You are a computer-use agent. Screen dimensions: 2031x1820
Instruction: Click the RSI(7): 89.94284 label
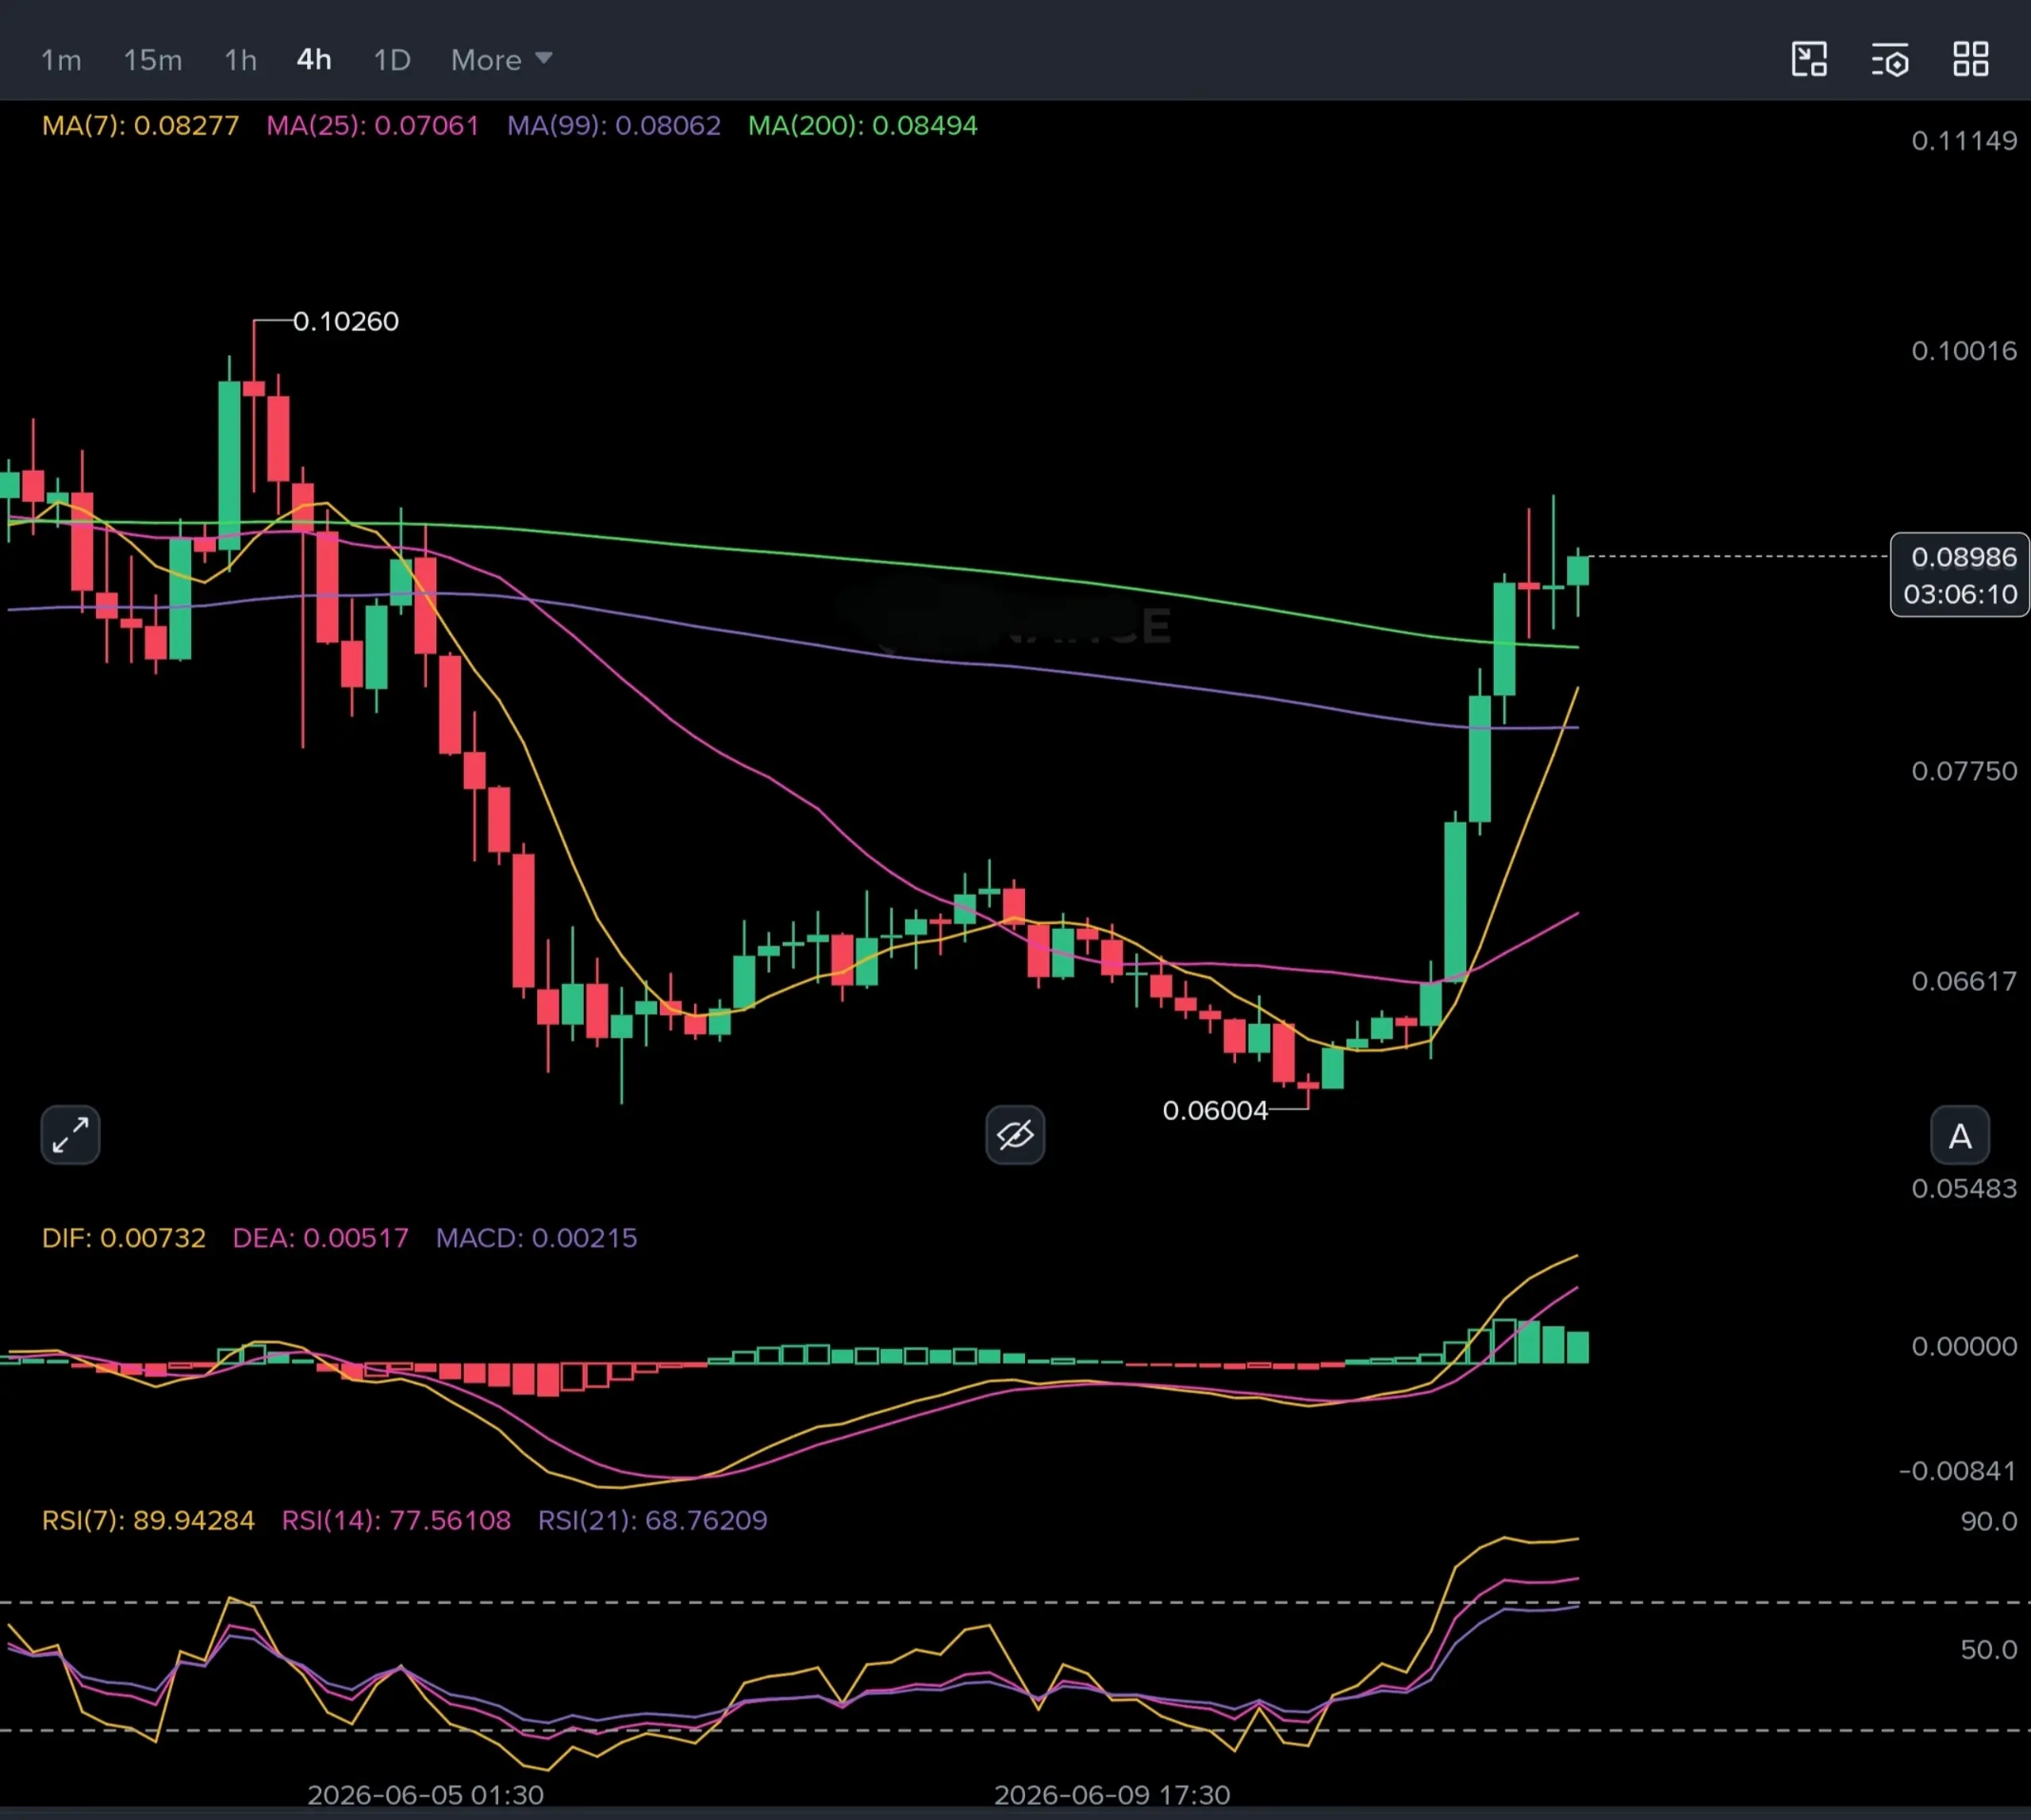click(x=148, y=1521)
